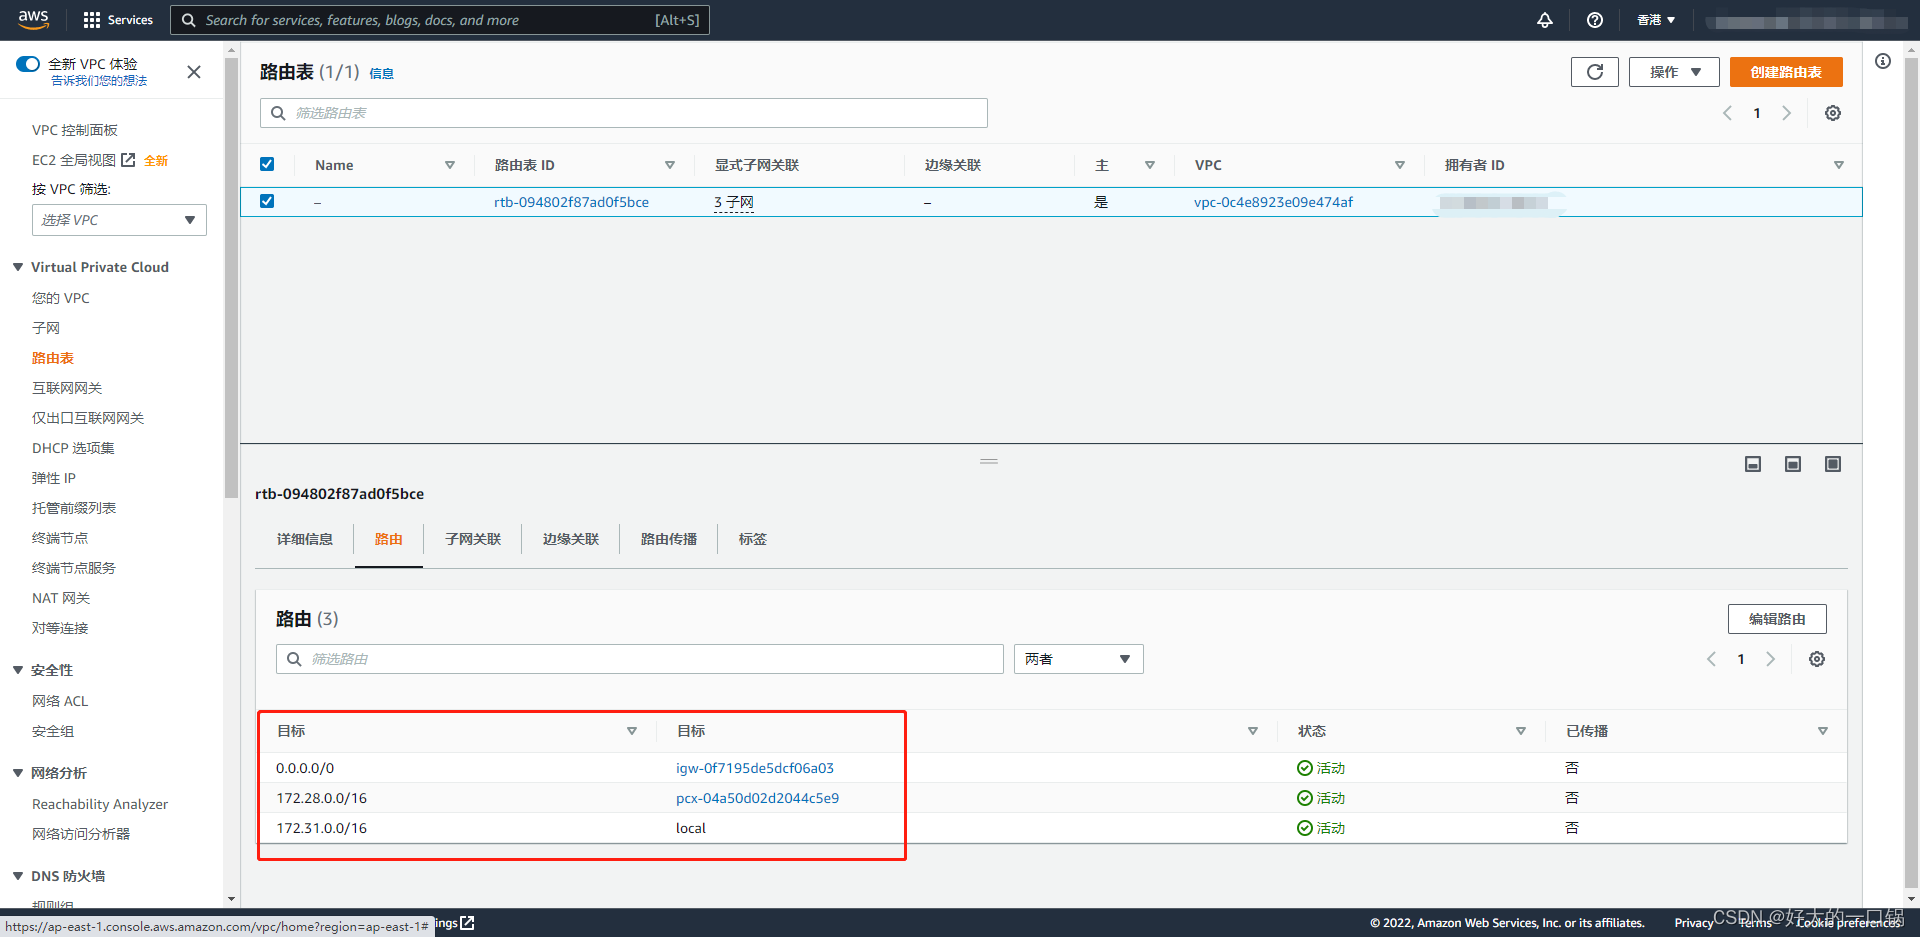Open the igw-0f7195de5dcf06a03 gateway link
Image resolution: width=1920 pixels, height=937 pixels.
coord(754,768)
